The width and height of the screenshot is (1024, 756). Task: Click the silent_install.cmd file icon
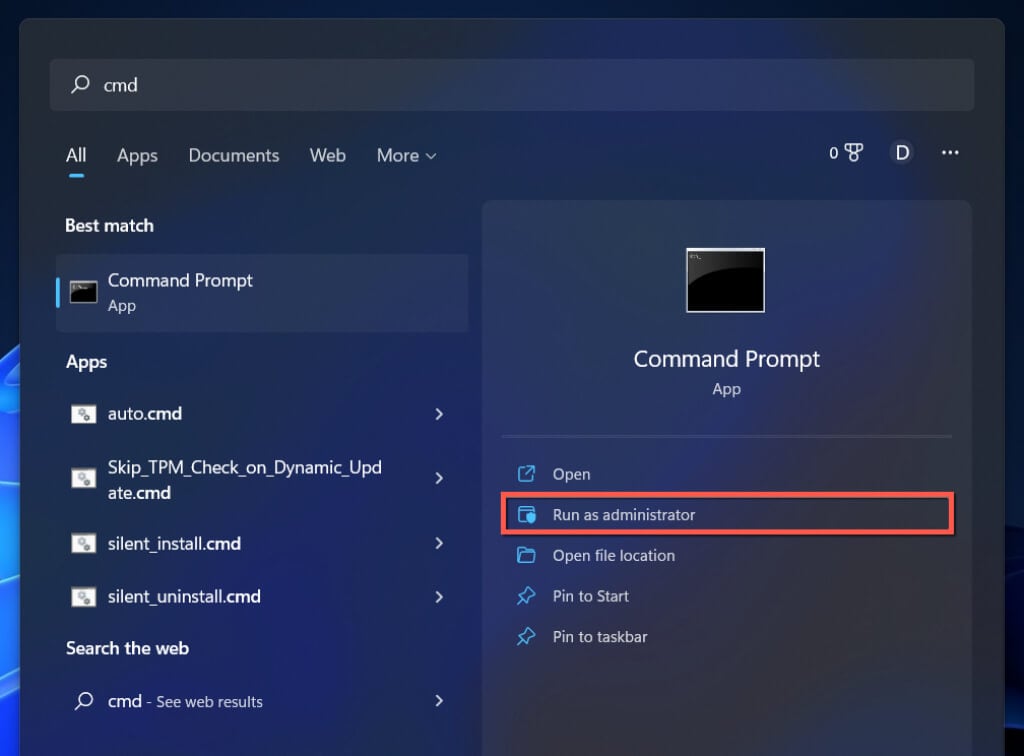[x=83, y=544]
